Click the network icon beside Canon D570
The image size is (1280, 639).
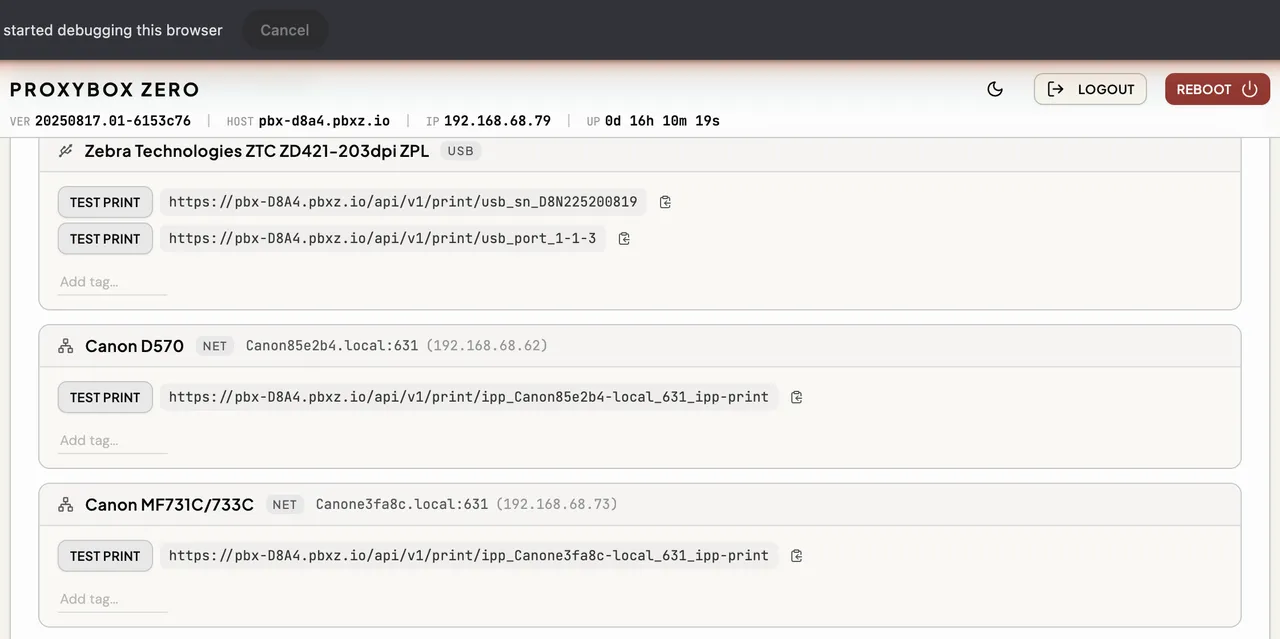pos(66,346)
